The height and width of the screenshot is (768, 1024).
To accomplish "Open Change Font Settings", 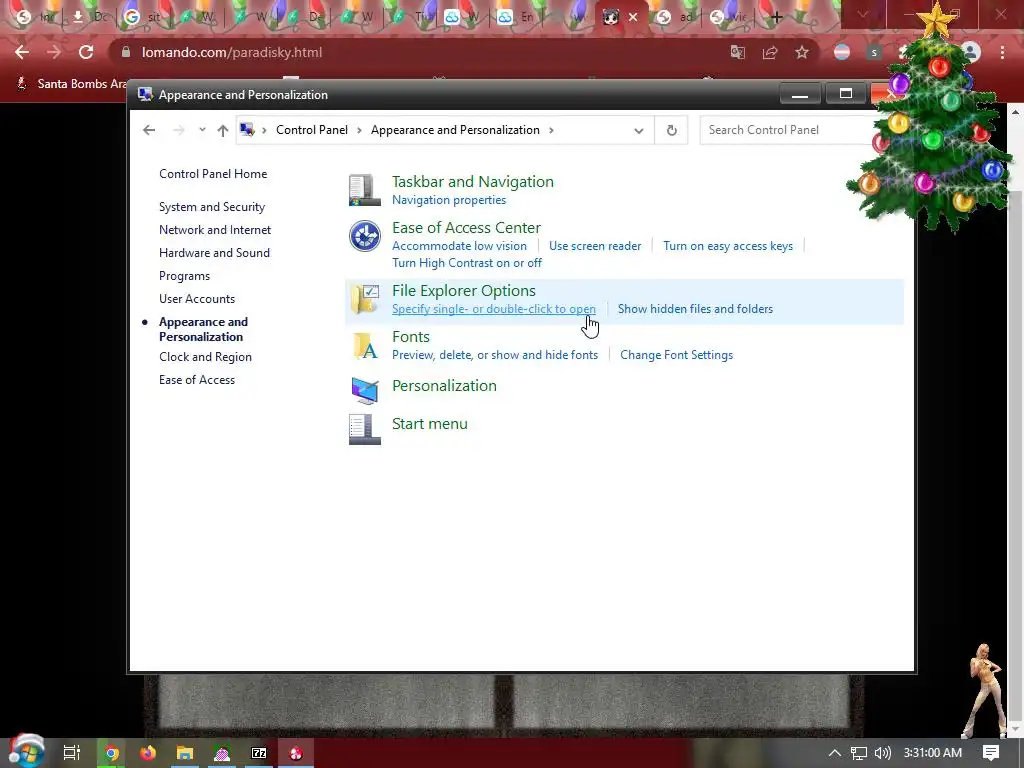I will pos(677,355).
